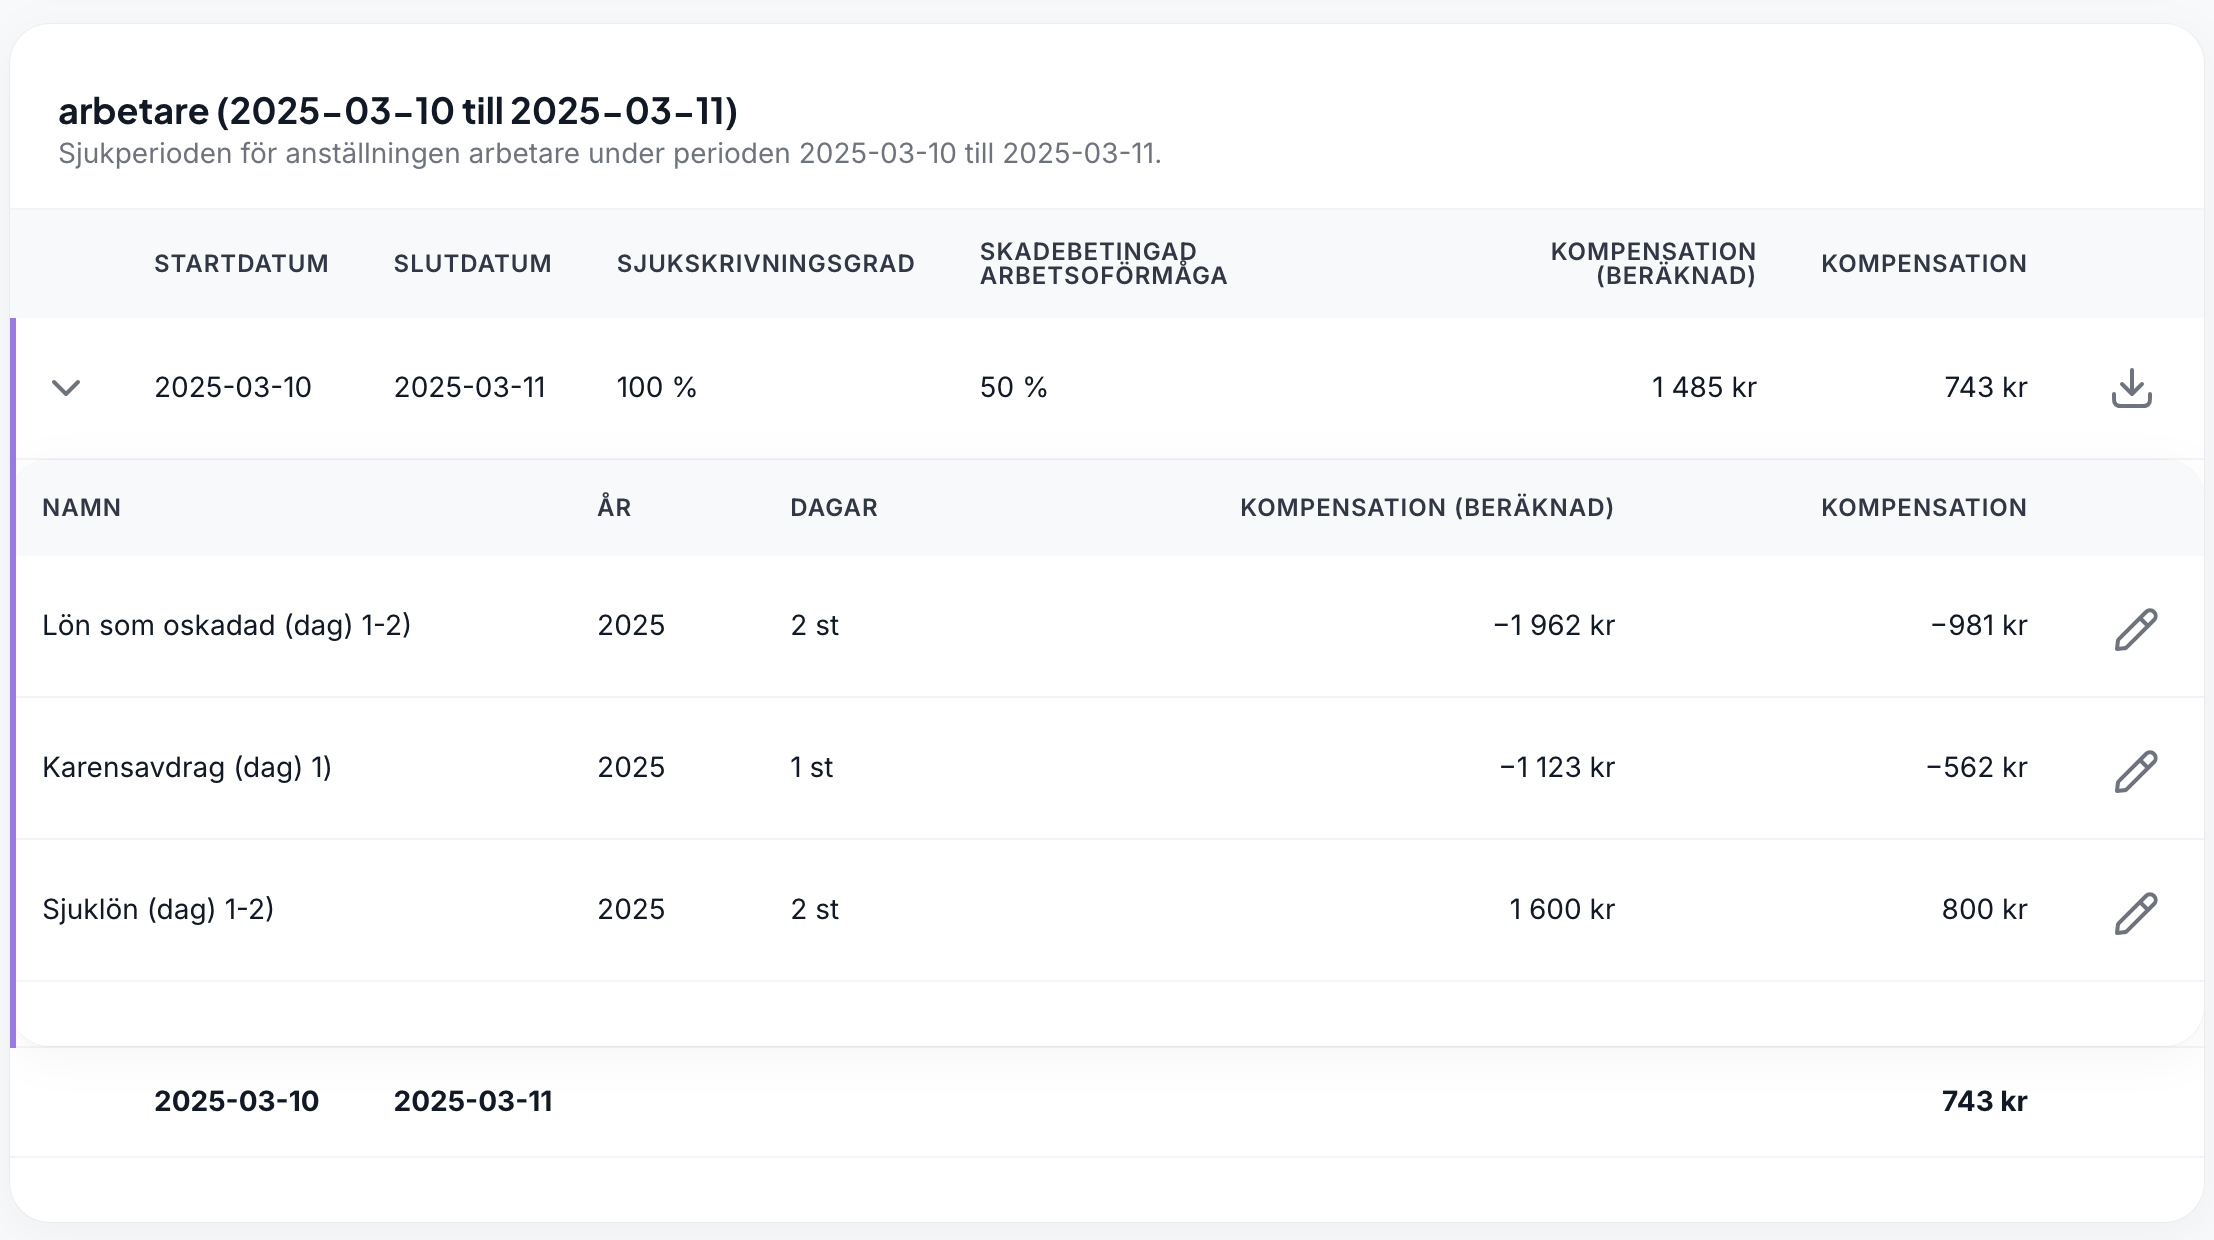Click the Startdatum column header
The image size is (2214, 1240).
[x=241, y=264]
